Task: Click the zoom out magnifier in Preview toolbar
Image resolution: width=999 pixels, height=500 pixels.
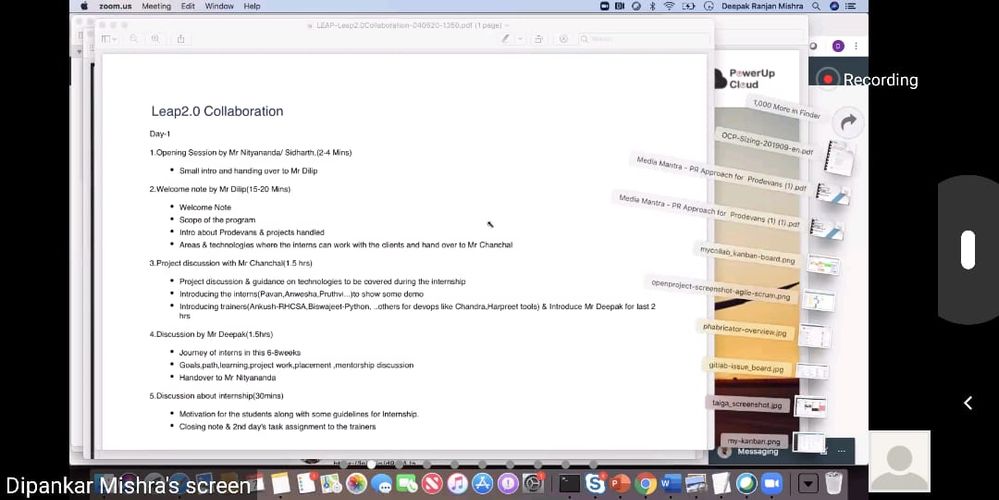Action: click(x=131, y=39)
